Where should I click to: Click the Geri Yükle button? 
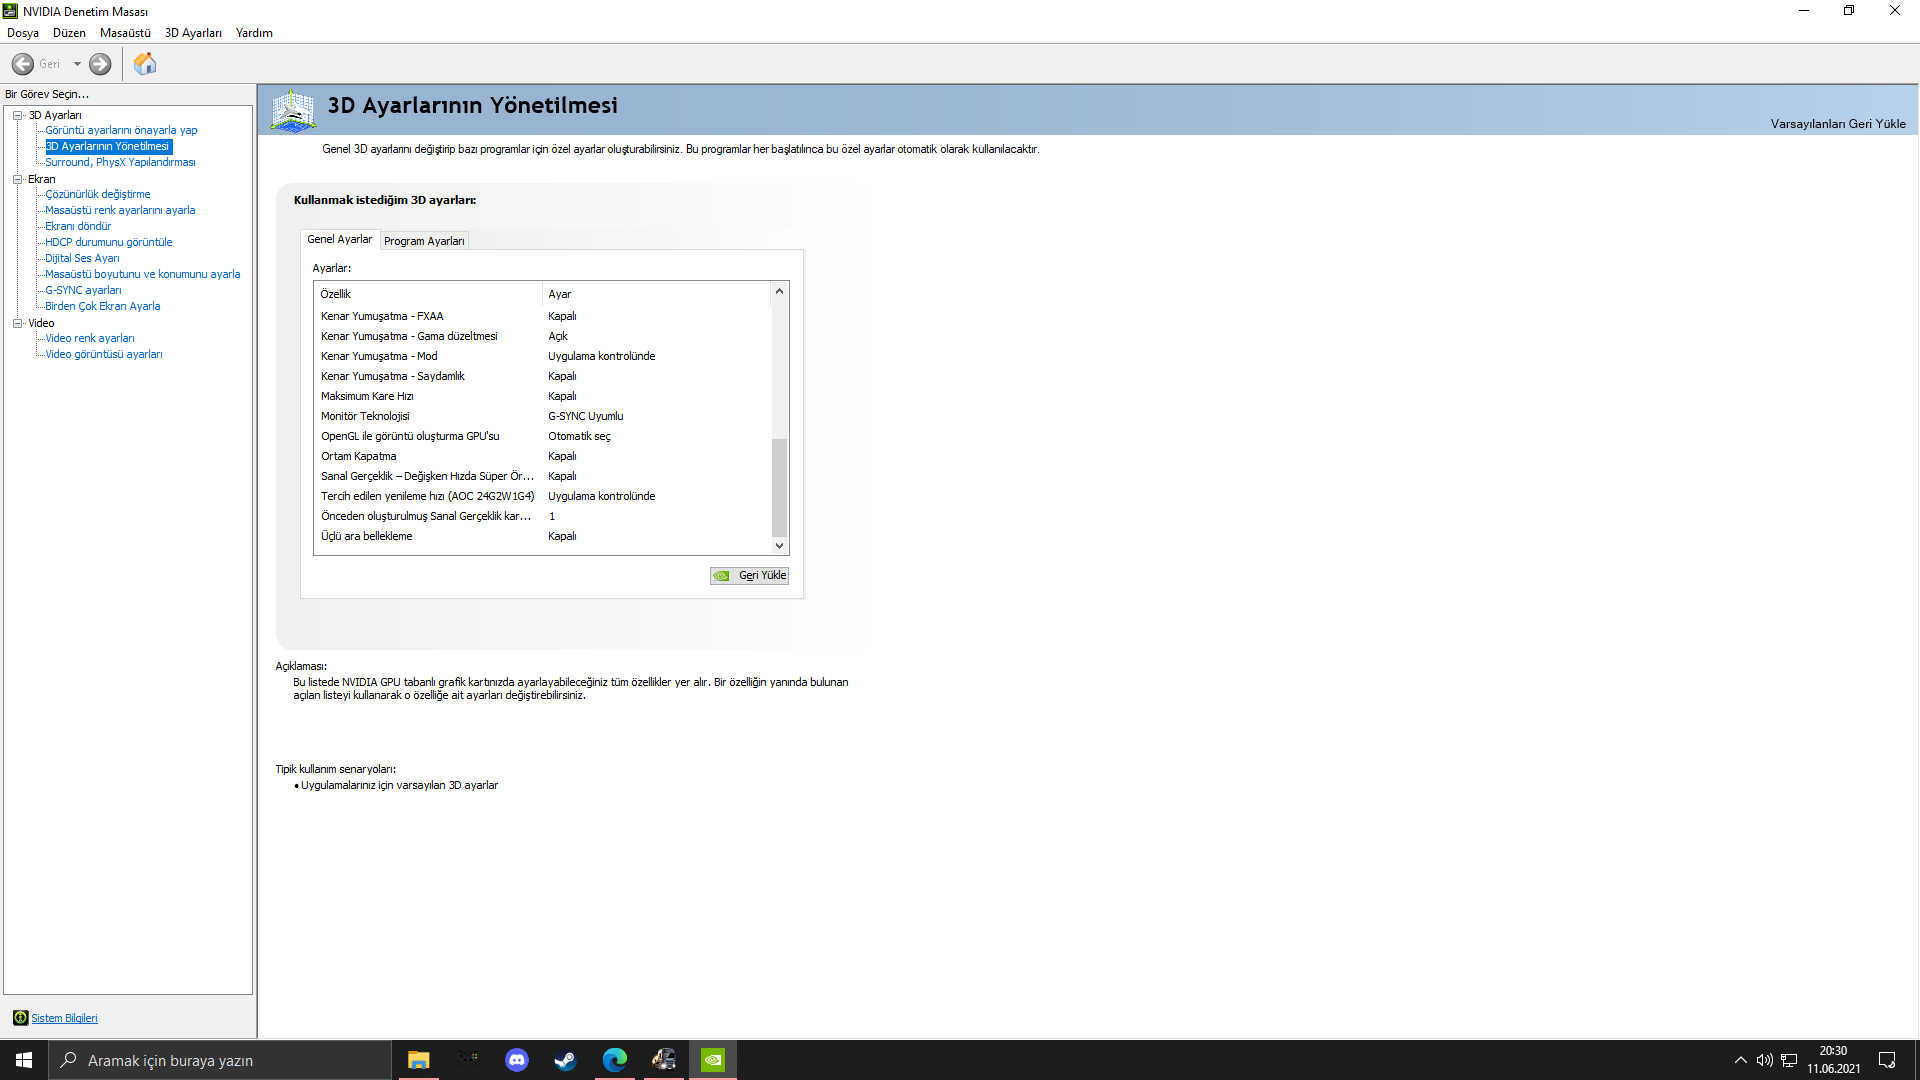750,575
